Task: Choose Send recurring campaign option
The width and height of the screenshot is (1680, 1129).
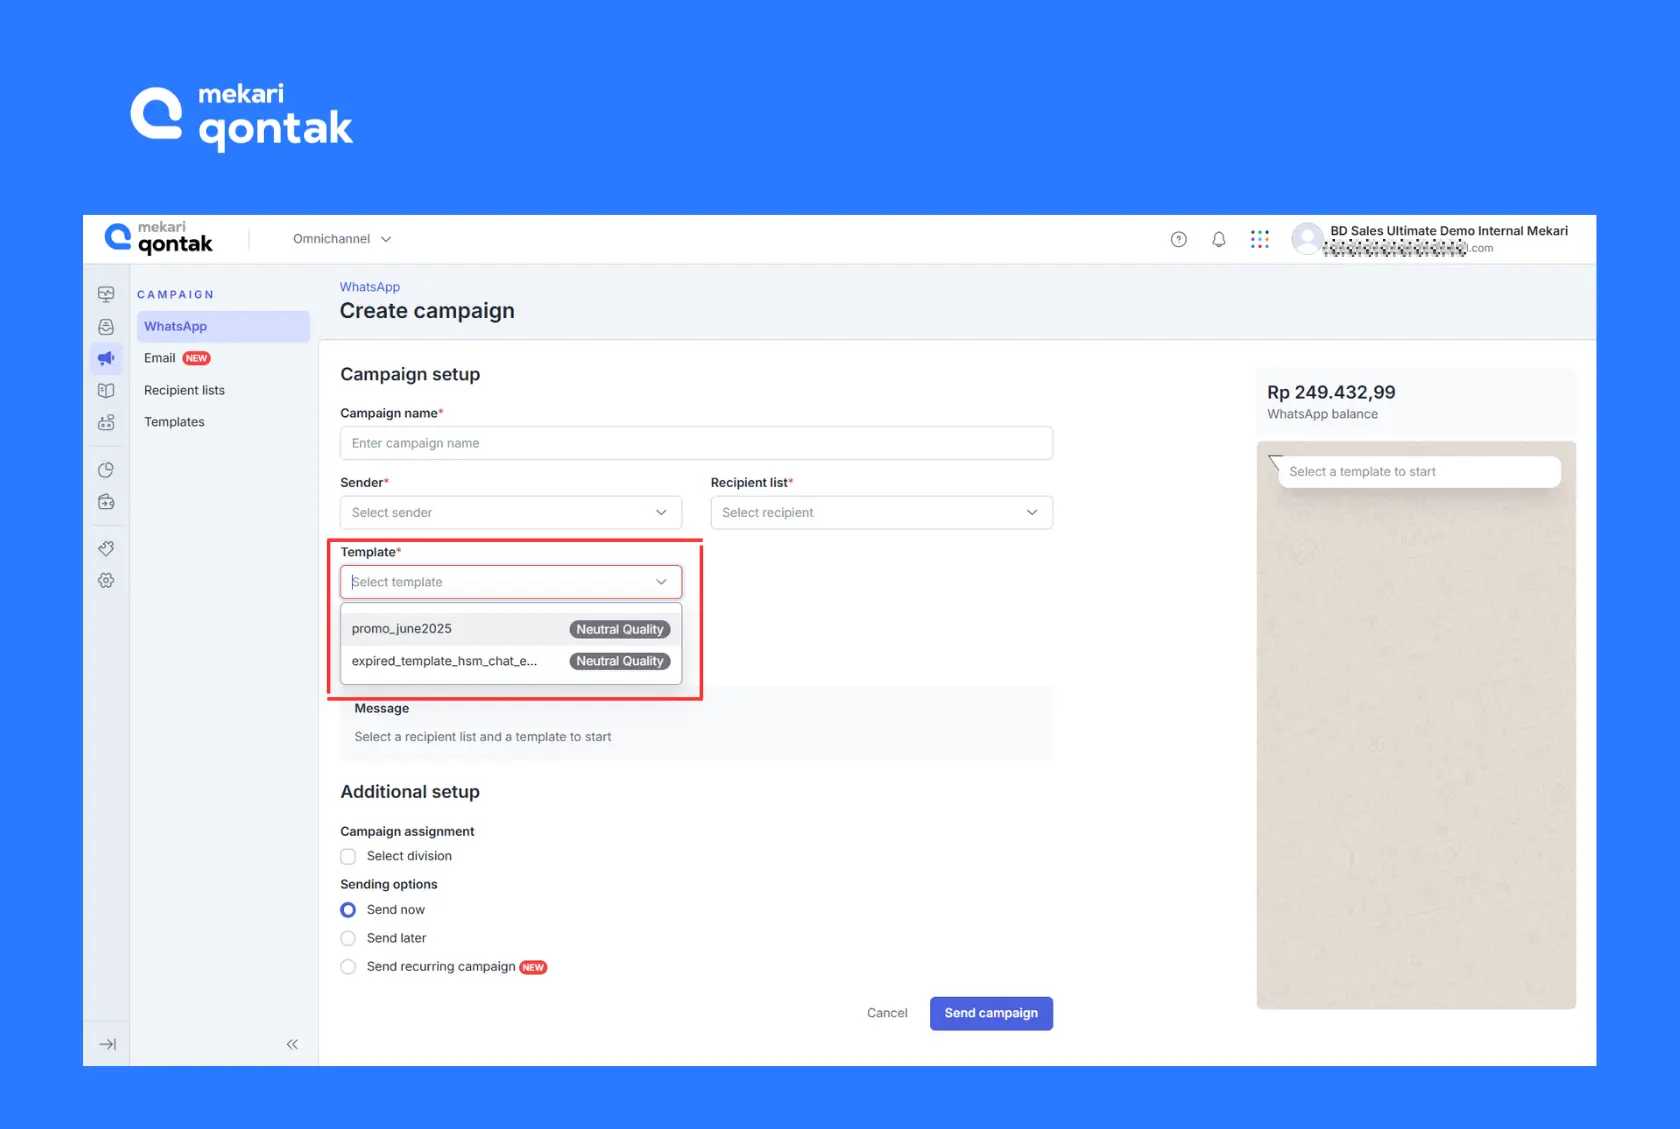Action: tap(348, 967)
